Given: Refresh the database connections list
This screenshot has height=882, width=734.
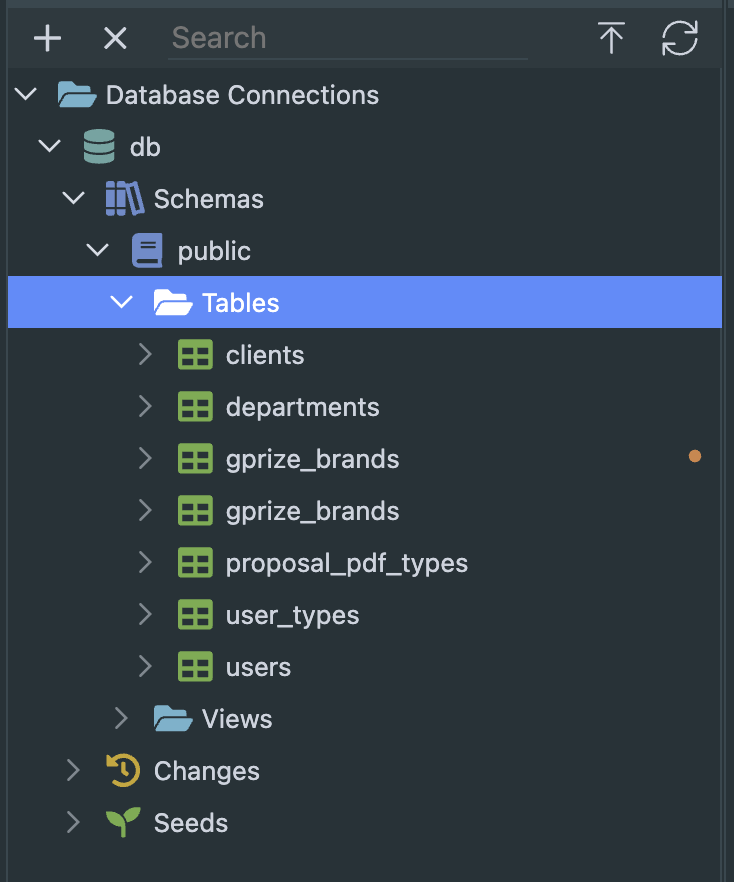Looking at the screenshot, I should pos(679,38).
